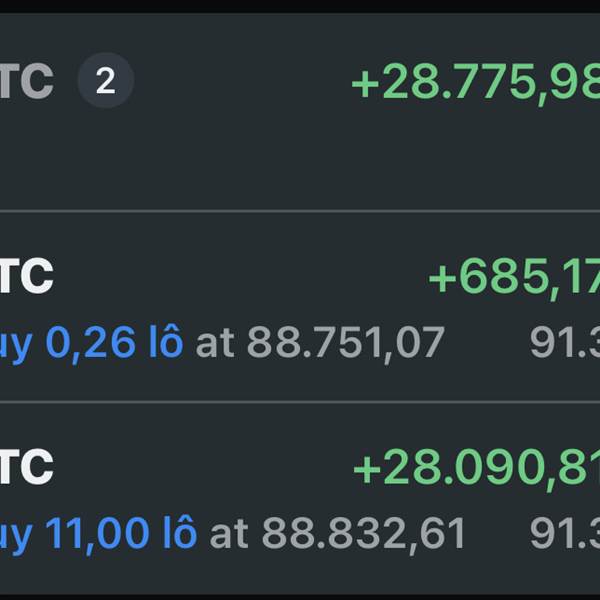Click the divider line between the two positions
The width and height of the screenshot is (600, 600).
pyautogui.click(x=300, y=401)
